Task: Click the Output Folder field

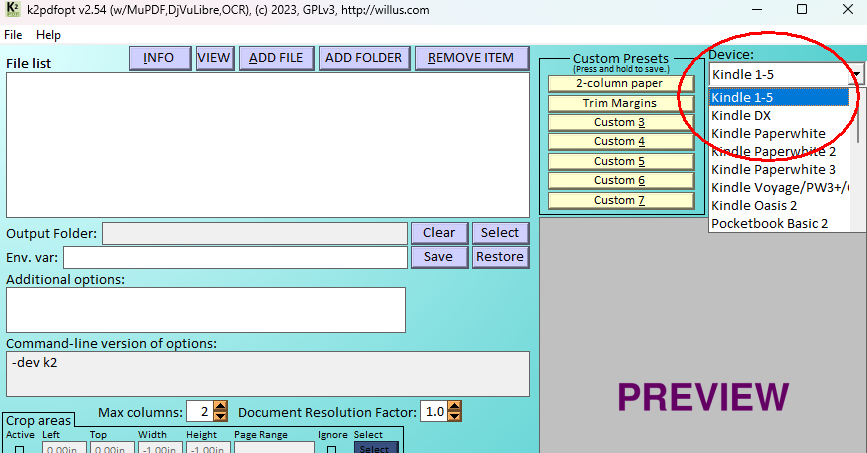Action: [x=255, y=233]
